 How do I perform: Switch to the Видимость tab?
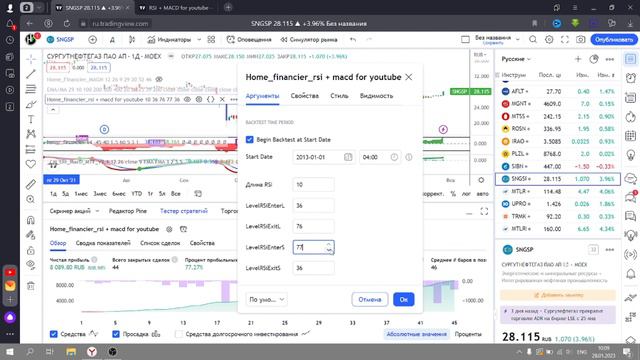click(x=376, y=96)
